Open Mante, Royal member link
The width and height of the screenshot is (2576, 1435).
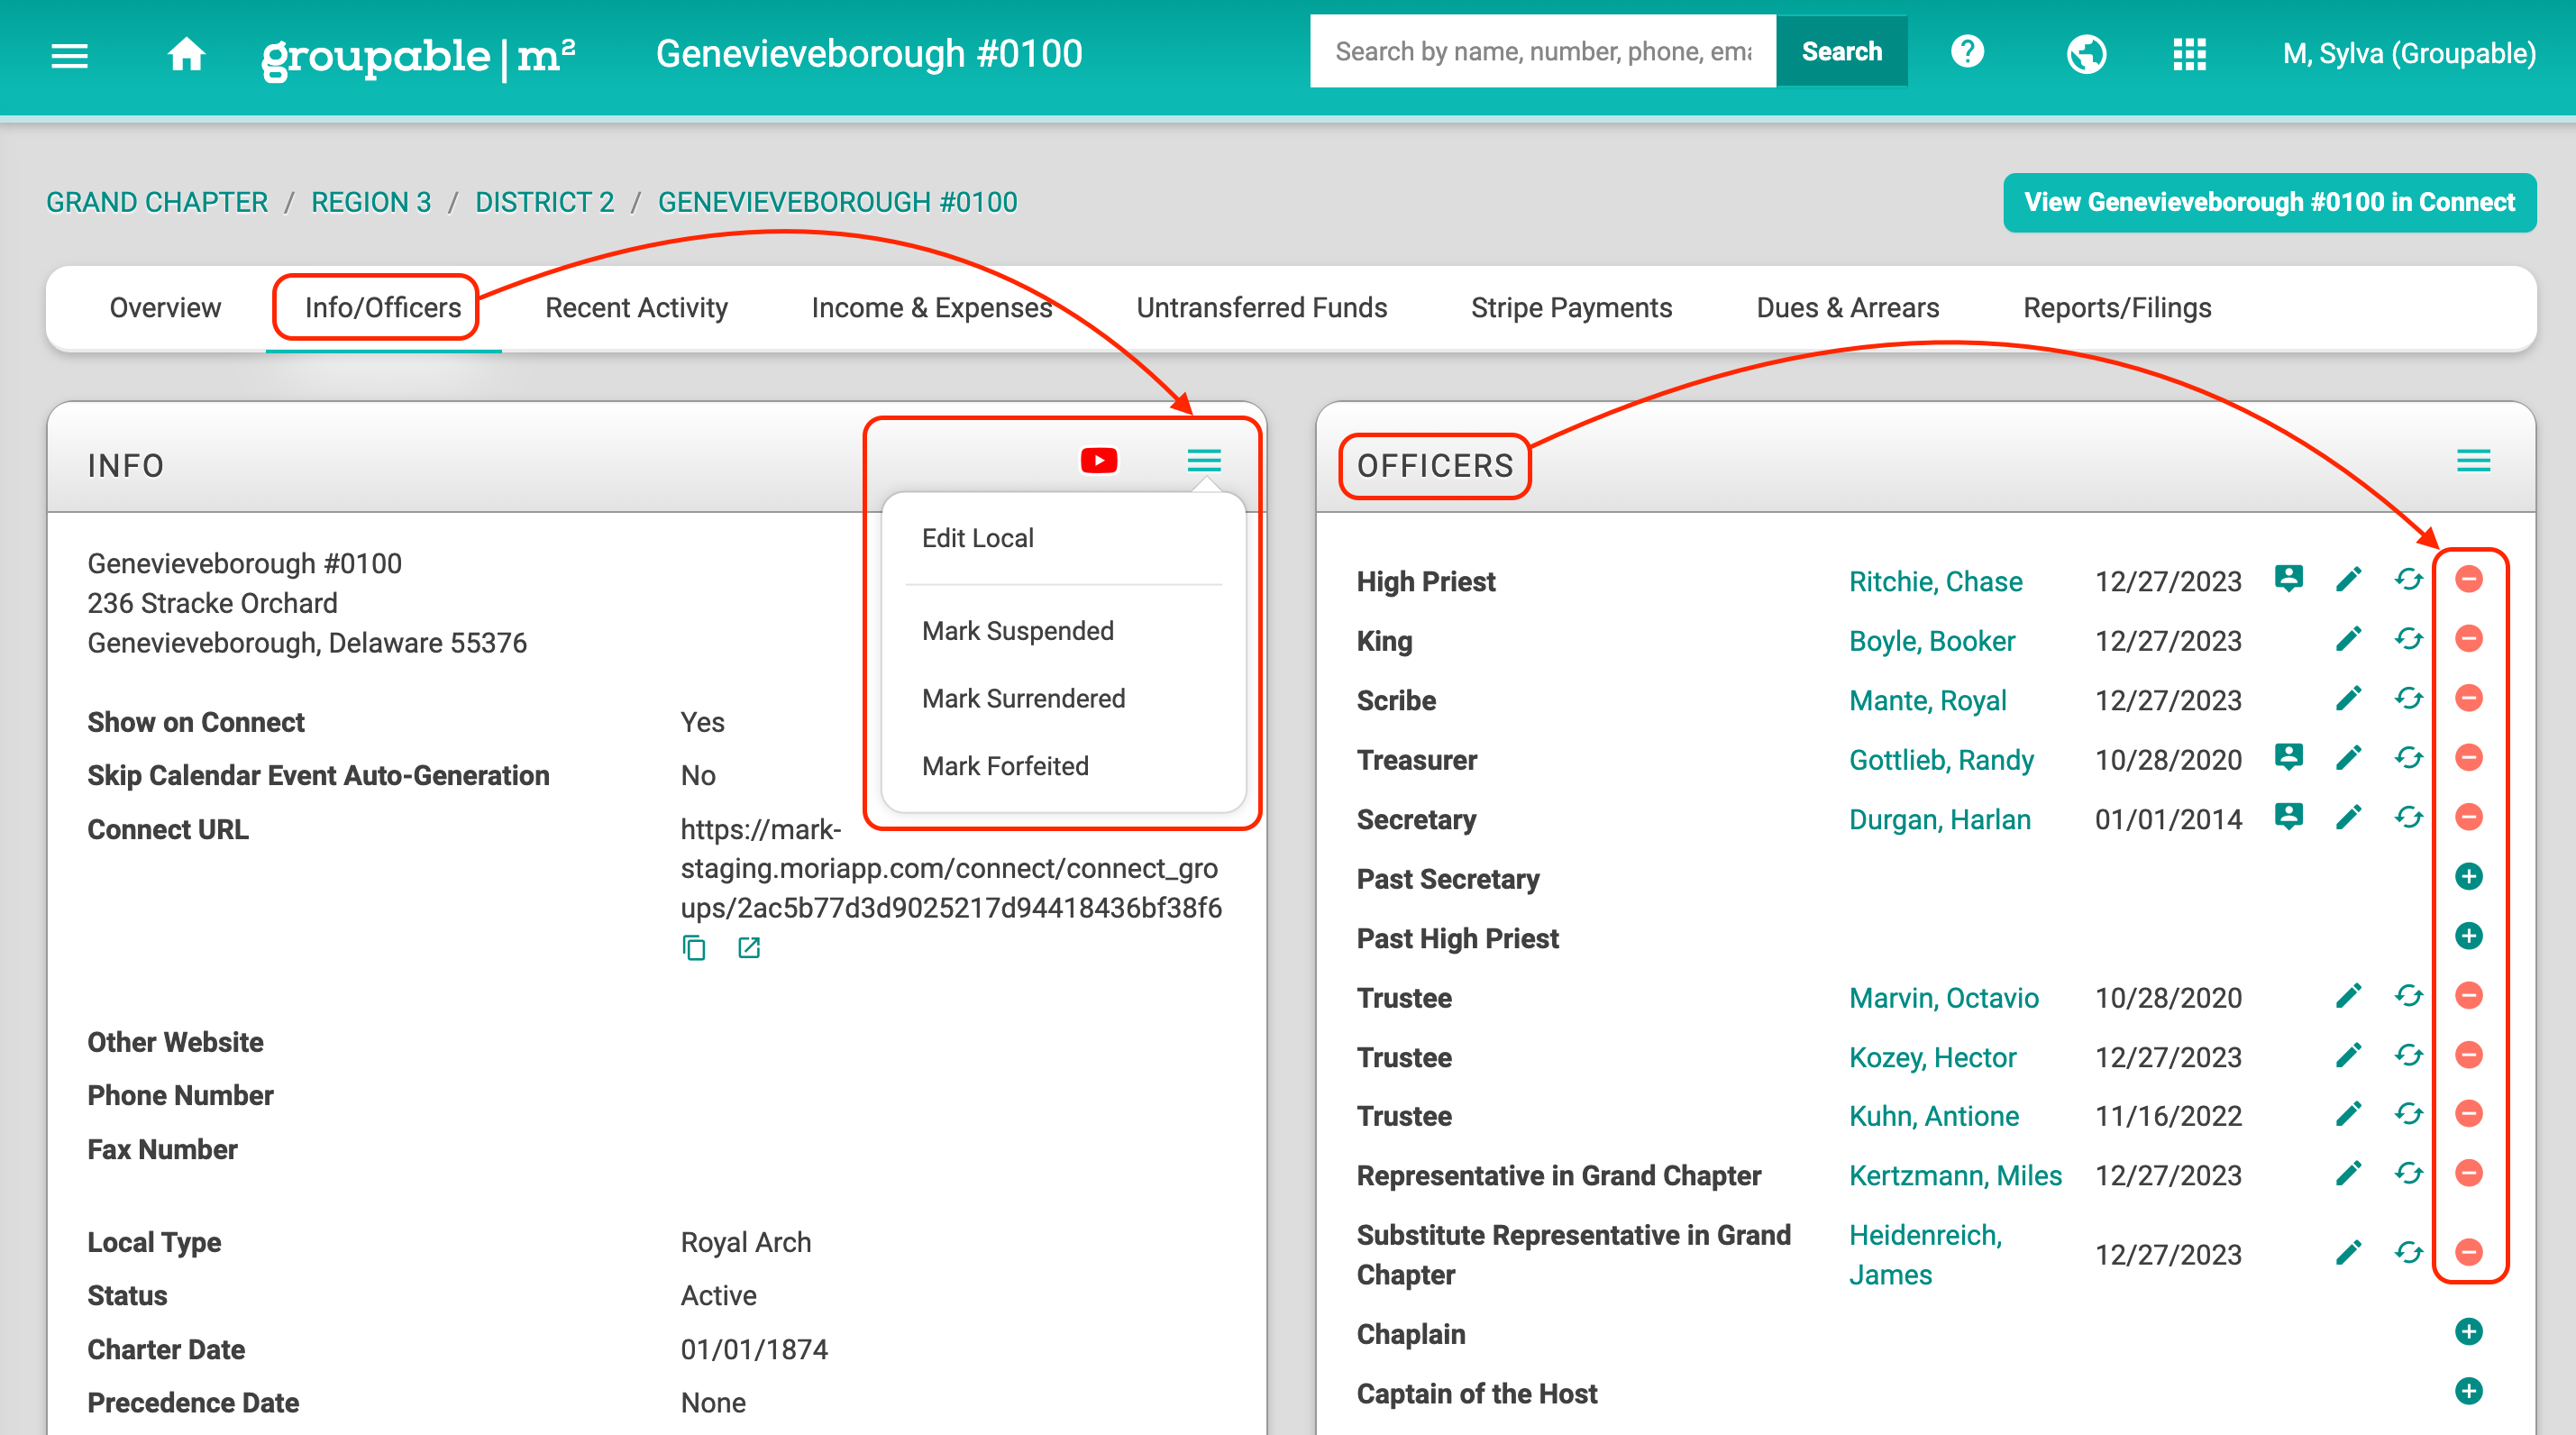point(1927,701)
